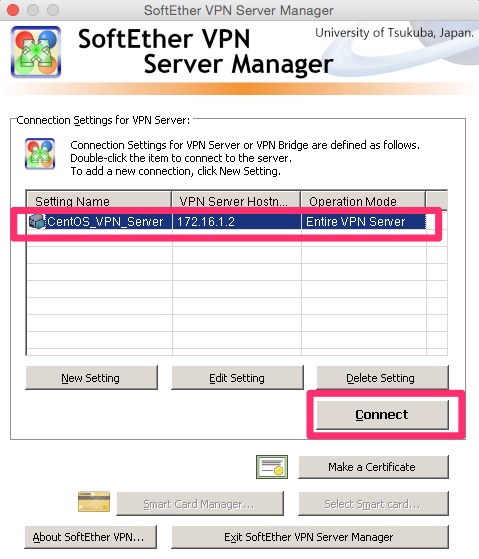Exit SoftEther VPN Server Manager
The image size is (479, 559).
[310, 537]
